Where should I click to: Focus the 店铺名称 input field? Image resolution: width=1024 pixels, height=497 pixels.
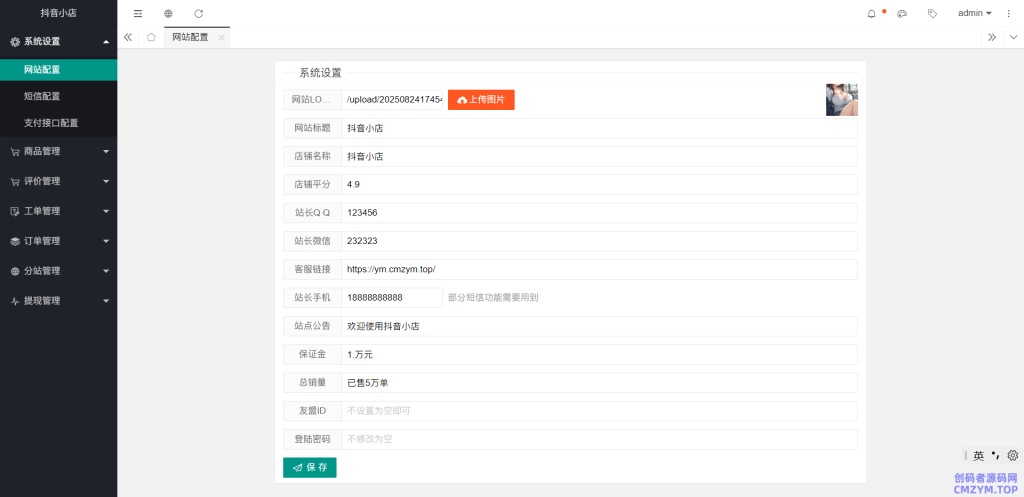(x=599, y=157)
